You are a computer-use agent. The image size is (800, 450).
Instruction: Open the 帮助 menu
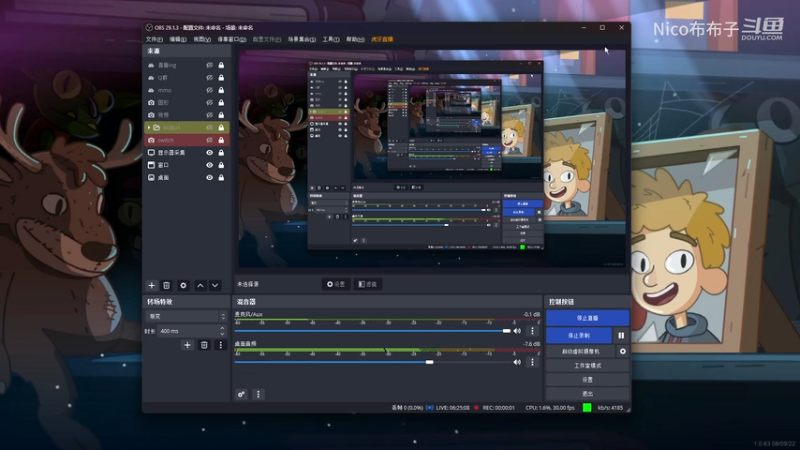(355, 39)
